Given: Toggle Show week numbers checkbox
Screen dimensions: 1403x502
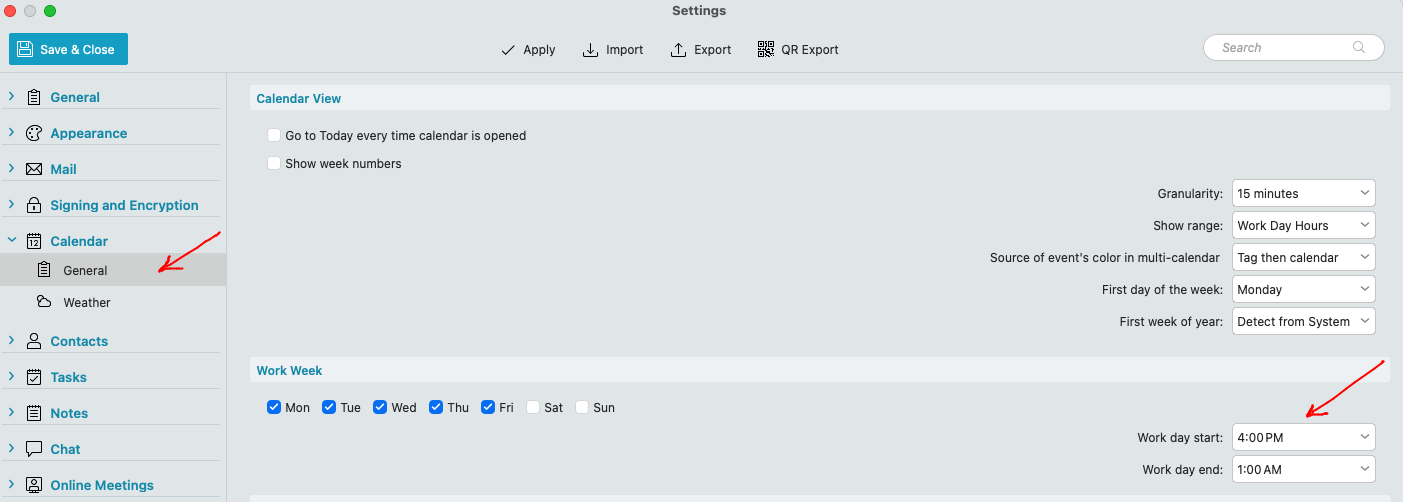Looking at the screenshot, I should [x=274, y=163].
